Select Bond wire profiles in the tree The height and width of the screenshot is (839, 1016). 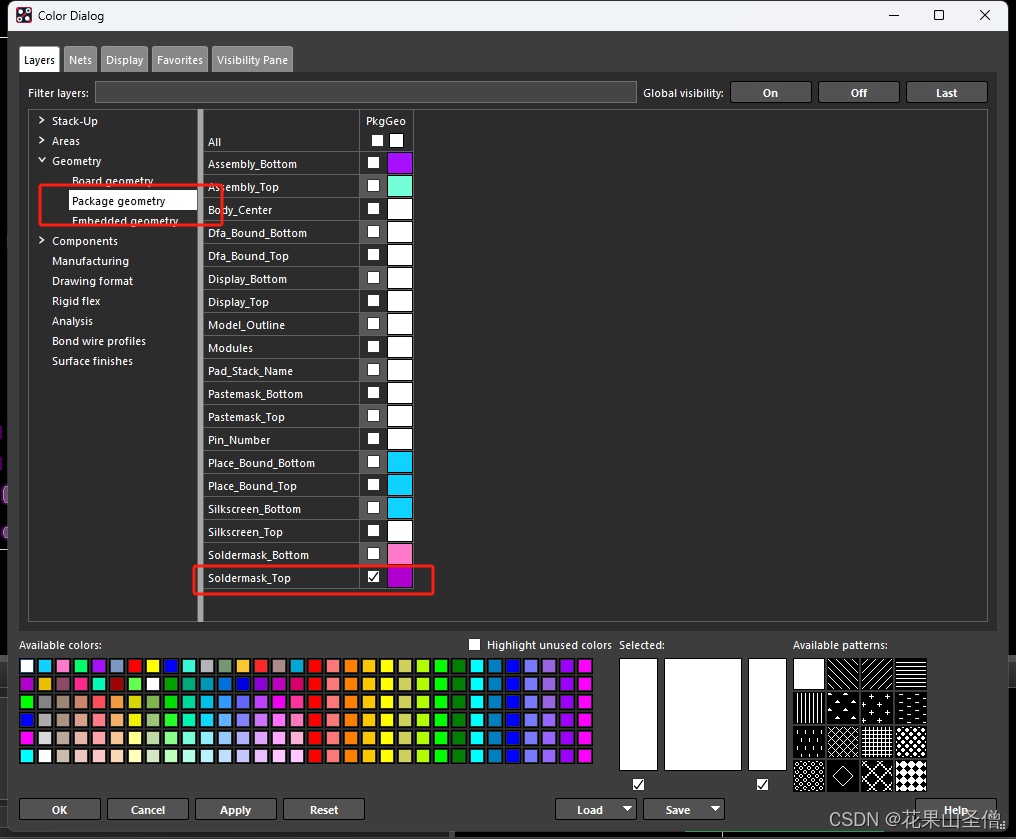98,341
